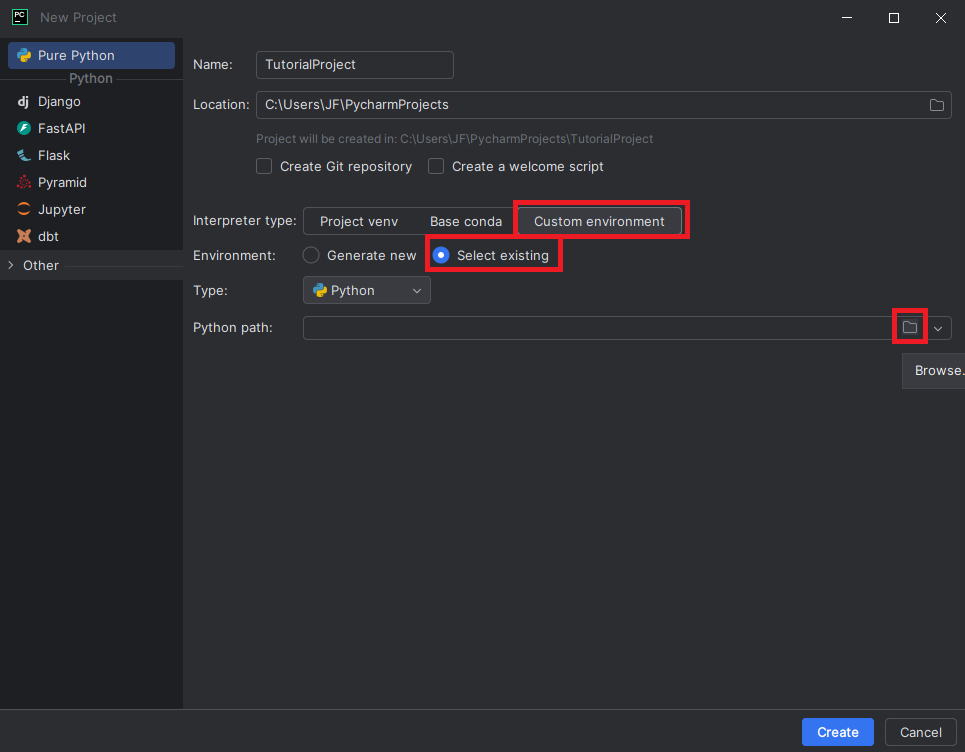Maximize the New Project window
This screenshot has height=752, width=965.
pos(894,18)
